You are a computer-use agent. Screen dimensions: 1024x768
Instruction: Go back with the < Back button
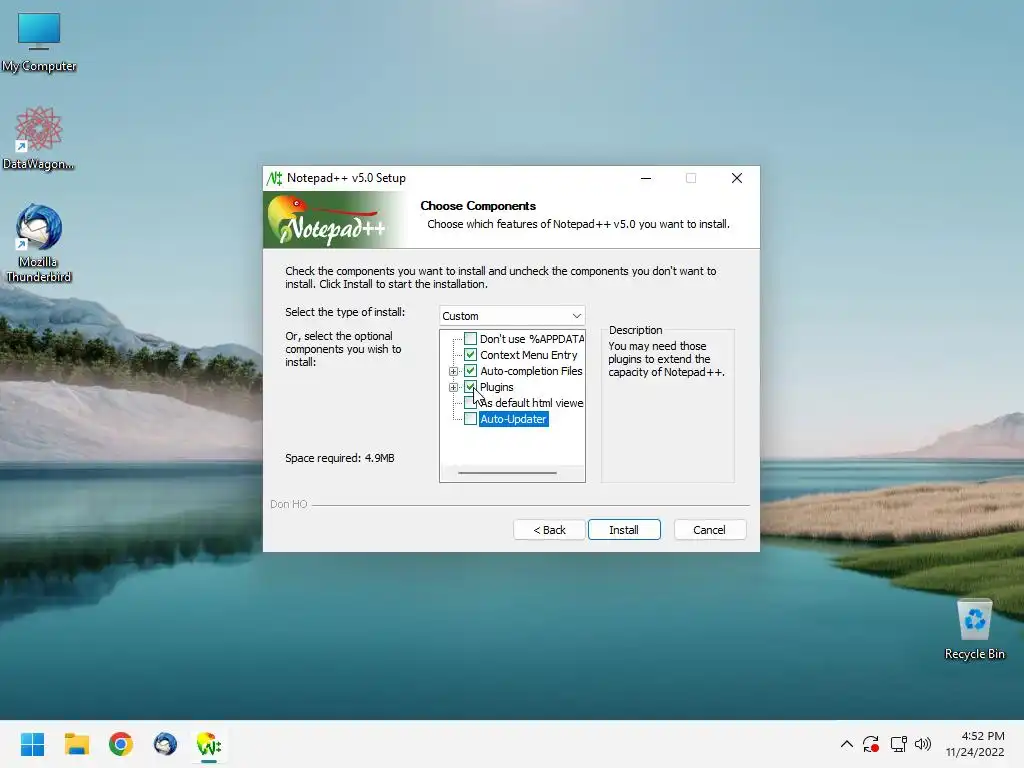click(549, 530)
